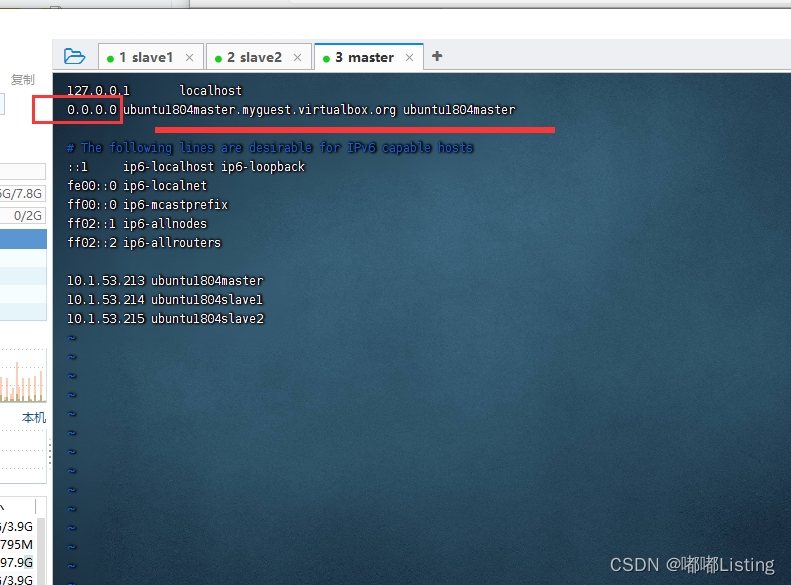Image resolution: width=791 pixels, height=585 pixels.
Task: Click the ff02::2 ip6-allrouters line
Action: click(144, 243)
